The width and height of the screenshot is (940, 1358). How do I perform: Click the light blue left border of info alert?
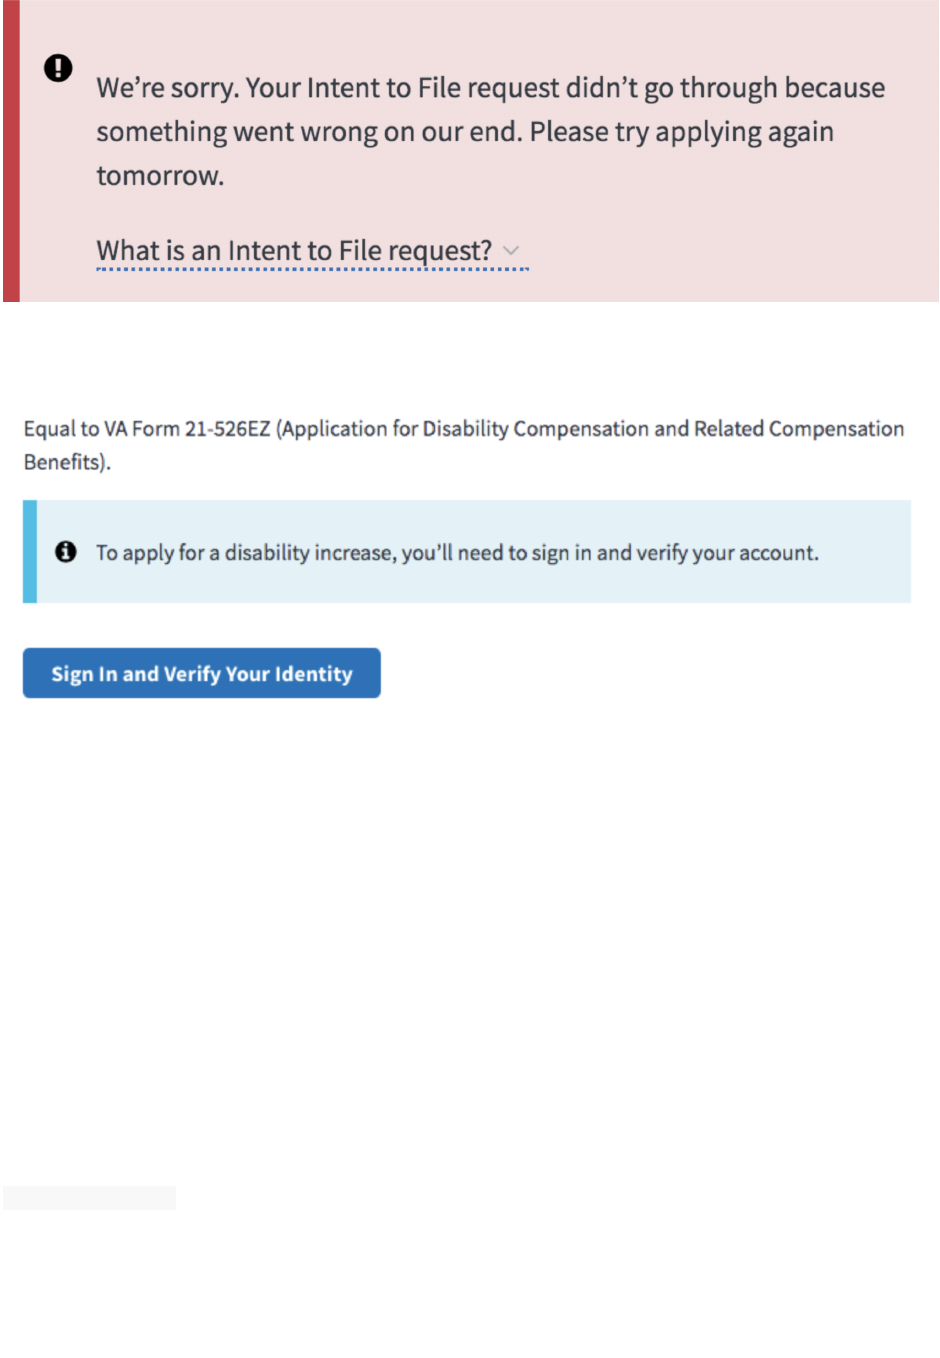pyautogui.click(x=30, y=552)
